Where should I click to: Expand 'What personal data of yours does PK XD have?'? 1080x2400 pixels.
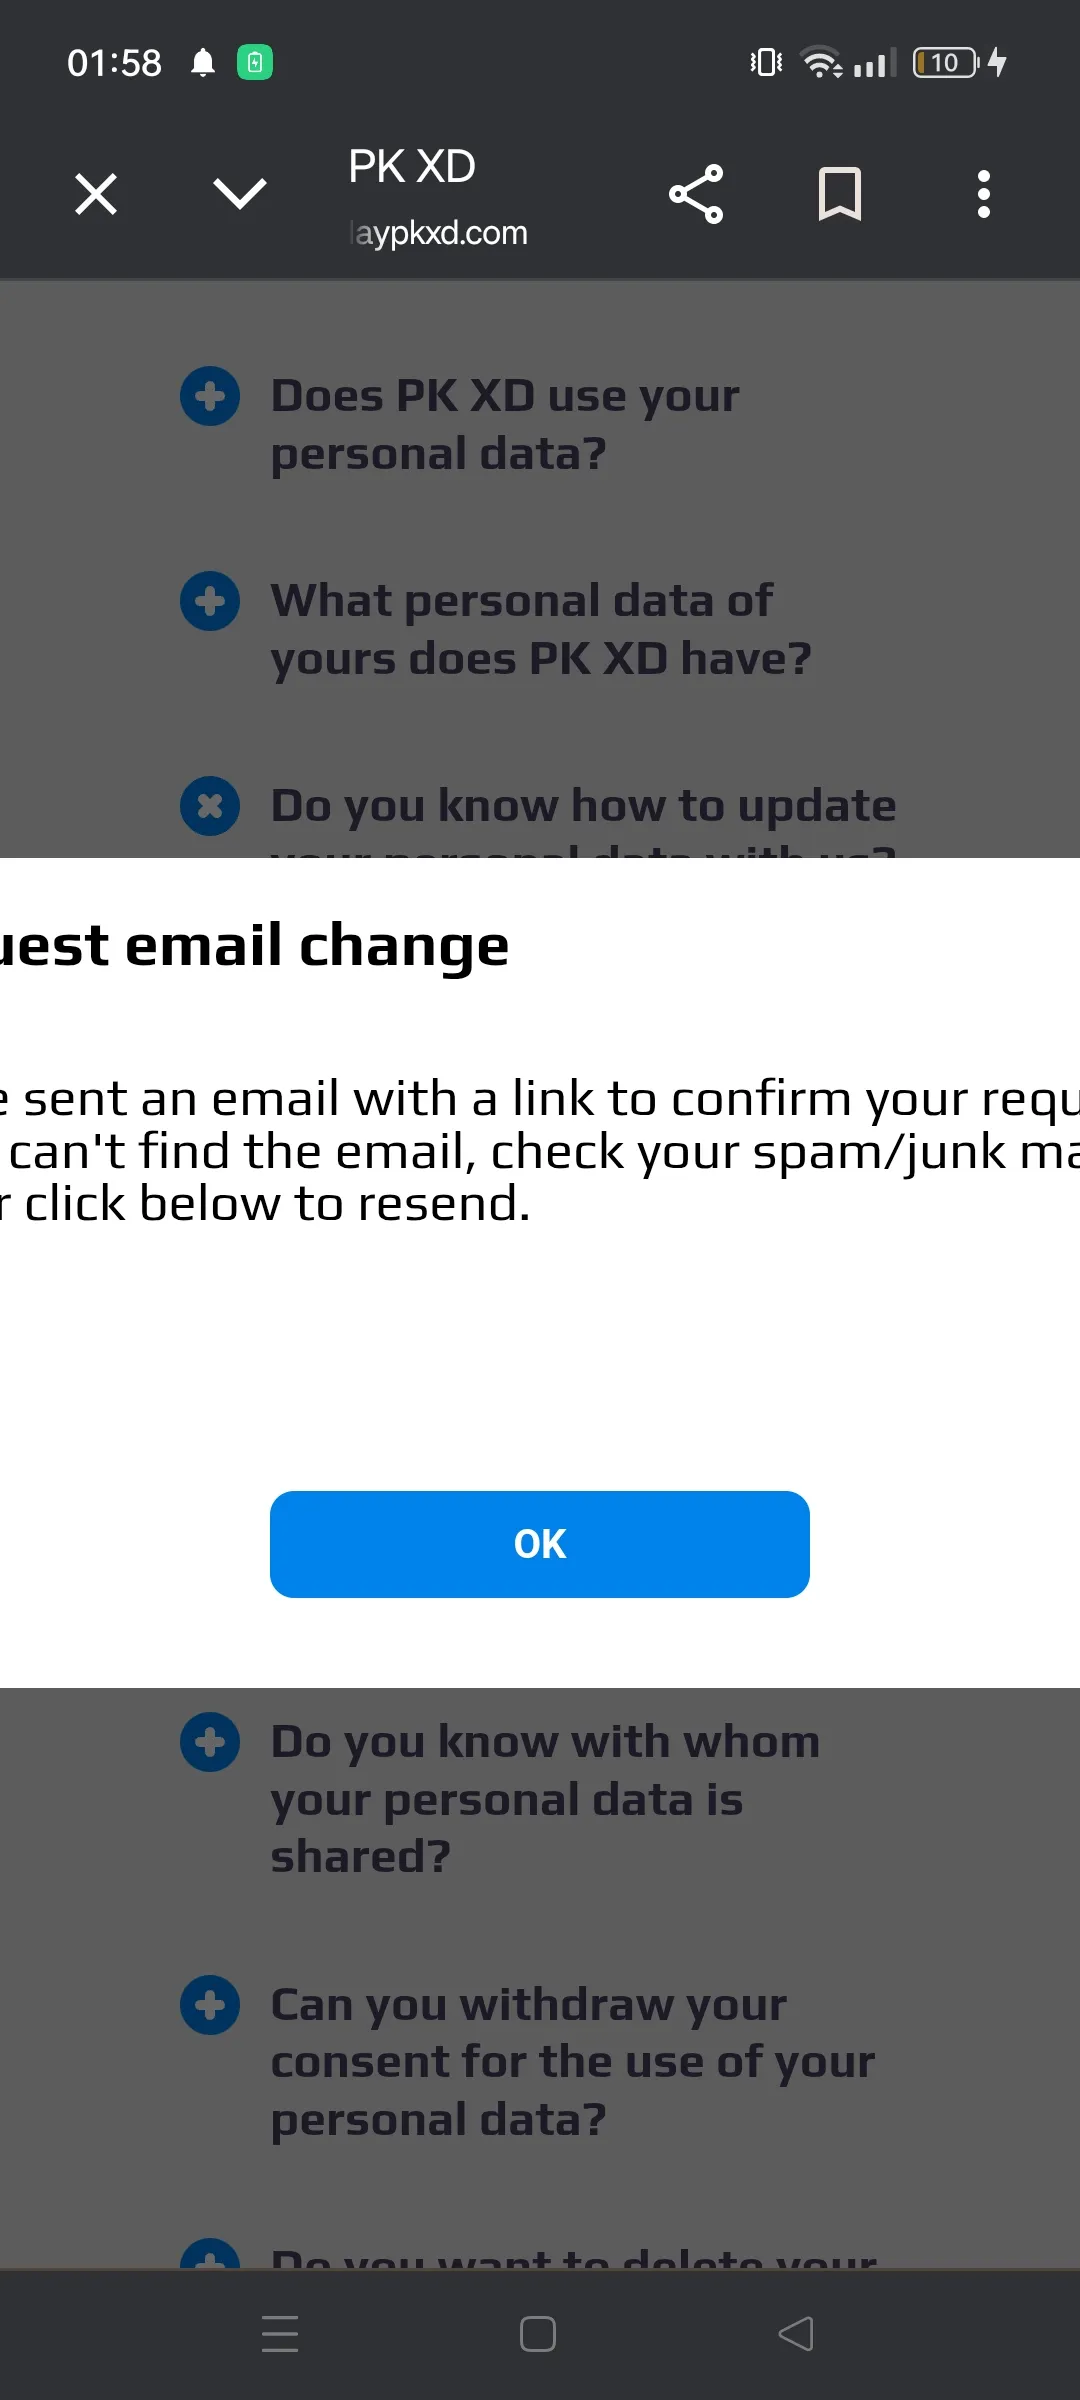click(208, 602)
